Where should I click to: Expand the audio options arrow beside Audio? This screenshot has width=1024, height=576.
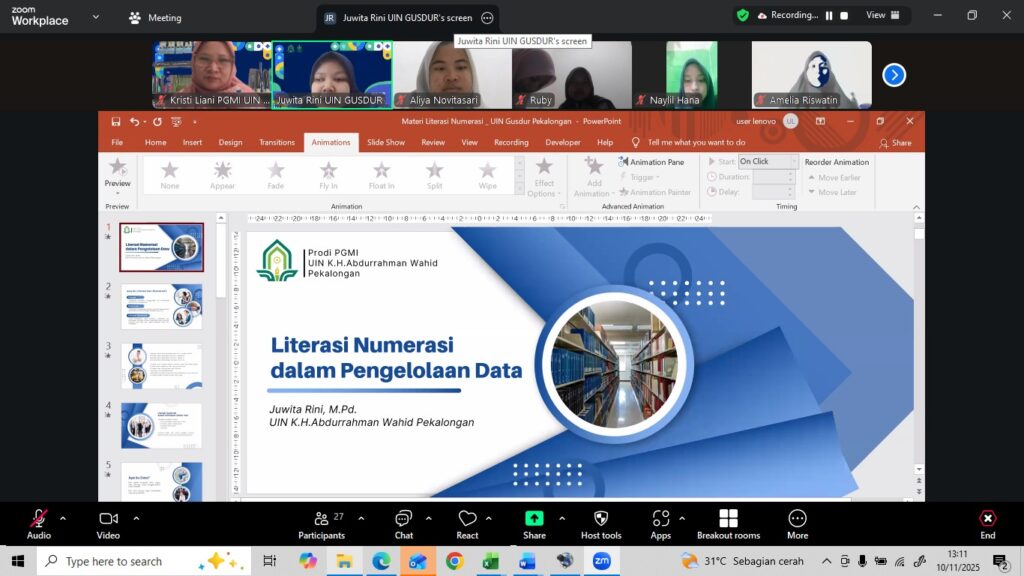[x=63, y=518]
